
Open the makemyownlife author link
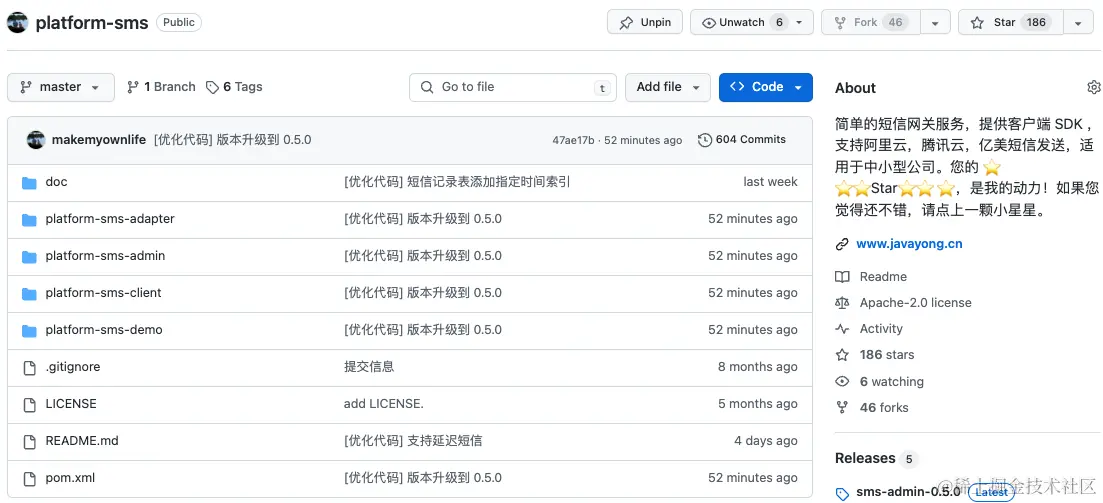point(98,140)
